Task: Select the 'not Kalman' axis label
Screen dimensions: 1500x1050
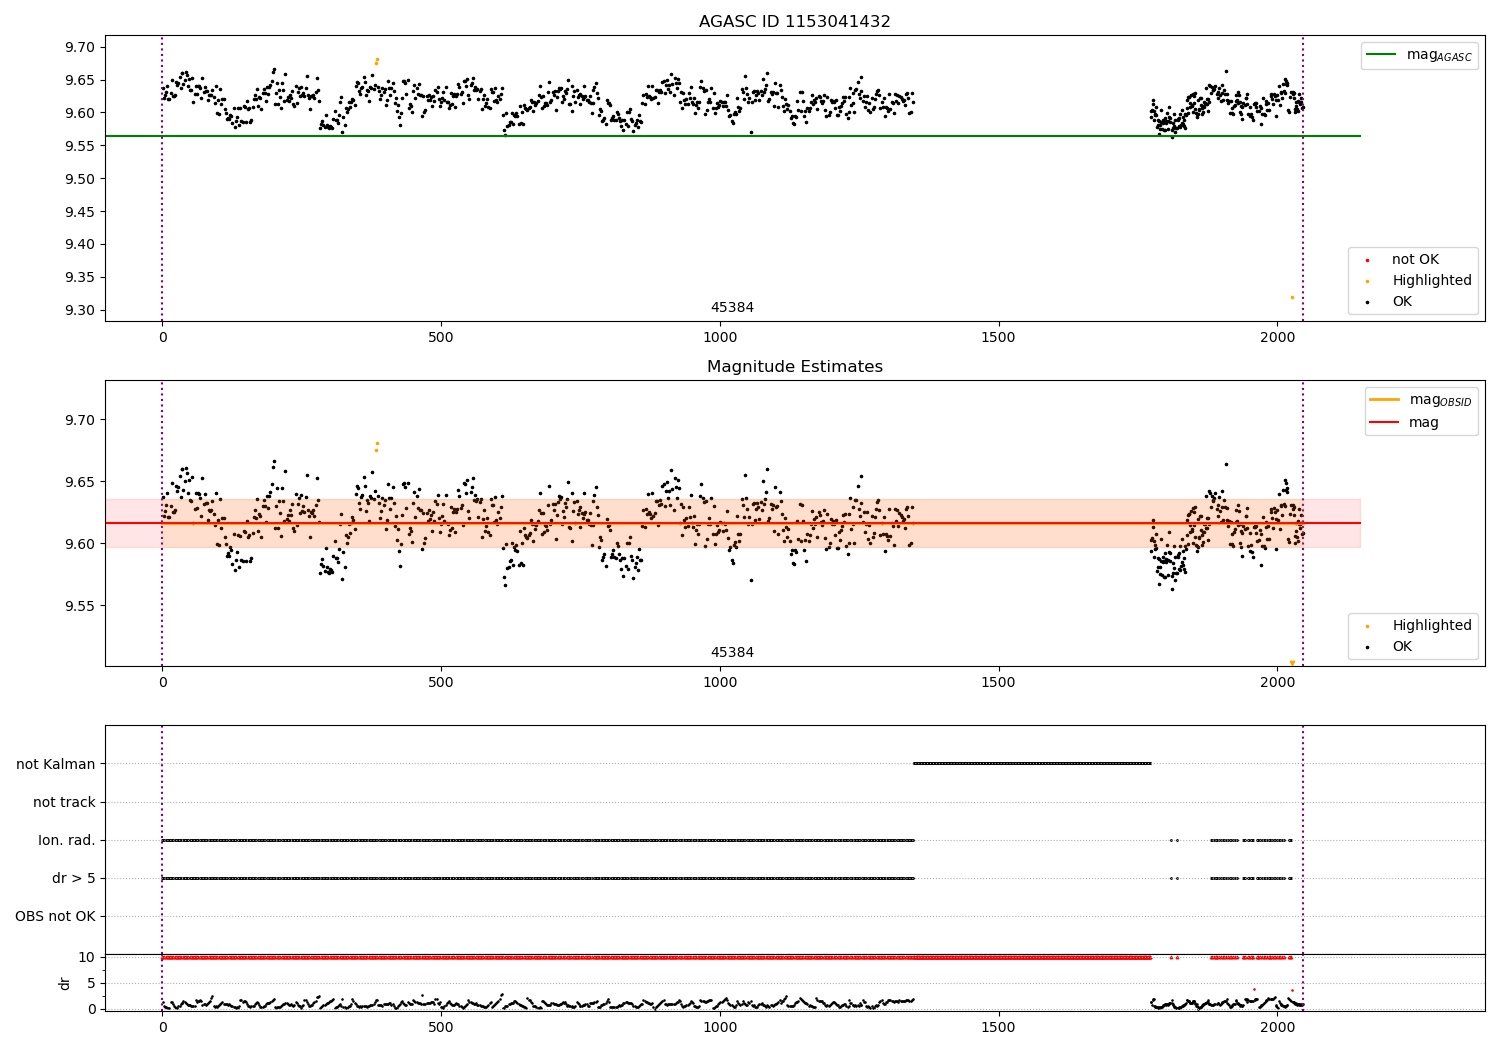Action: tap(56, 764)
